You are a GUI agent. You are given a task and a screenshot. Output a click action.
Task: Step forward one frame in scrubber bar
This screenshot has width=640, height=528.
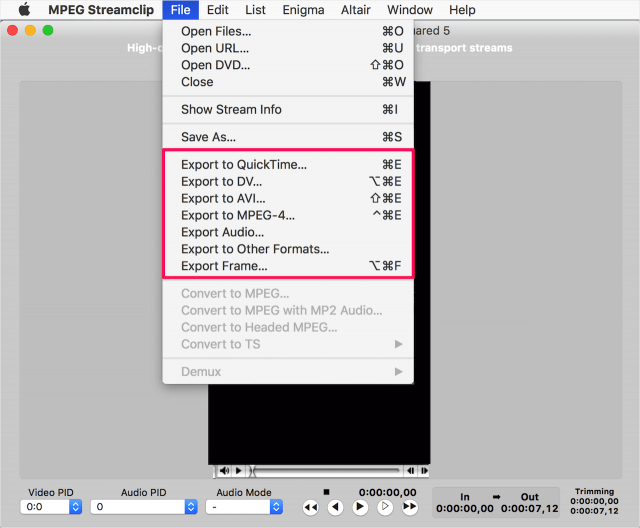coord(424,471)
